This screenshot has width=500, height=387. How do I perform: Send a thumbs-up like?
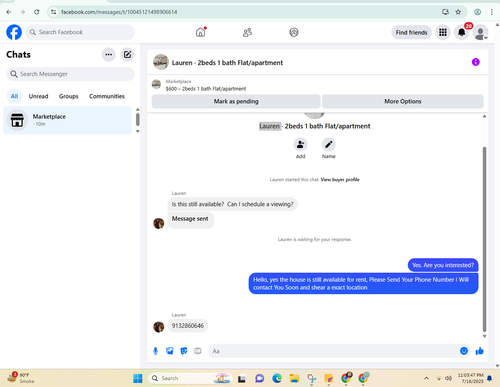point(479,351)
